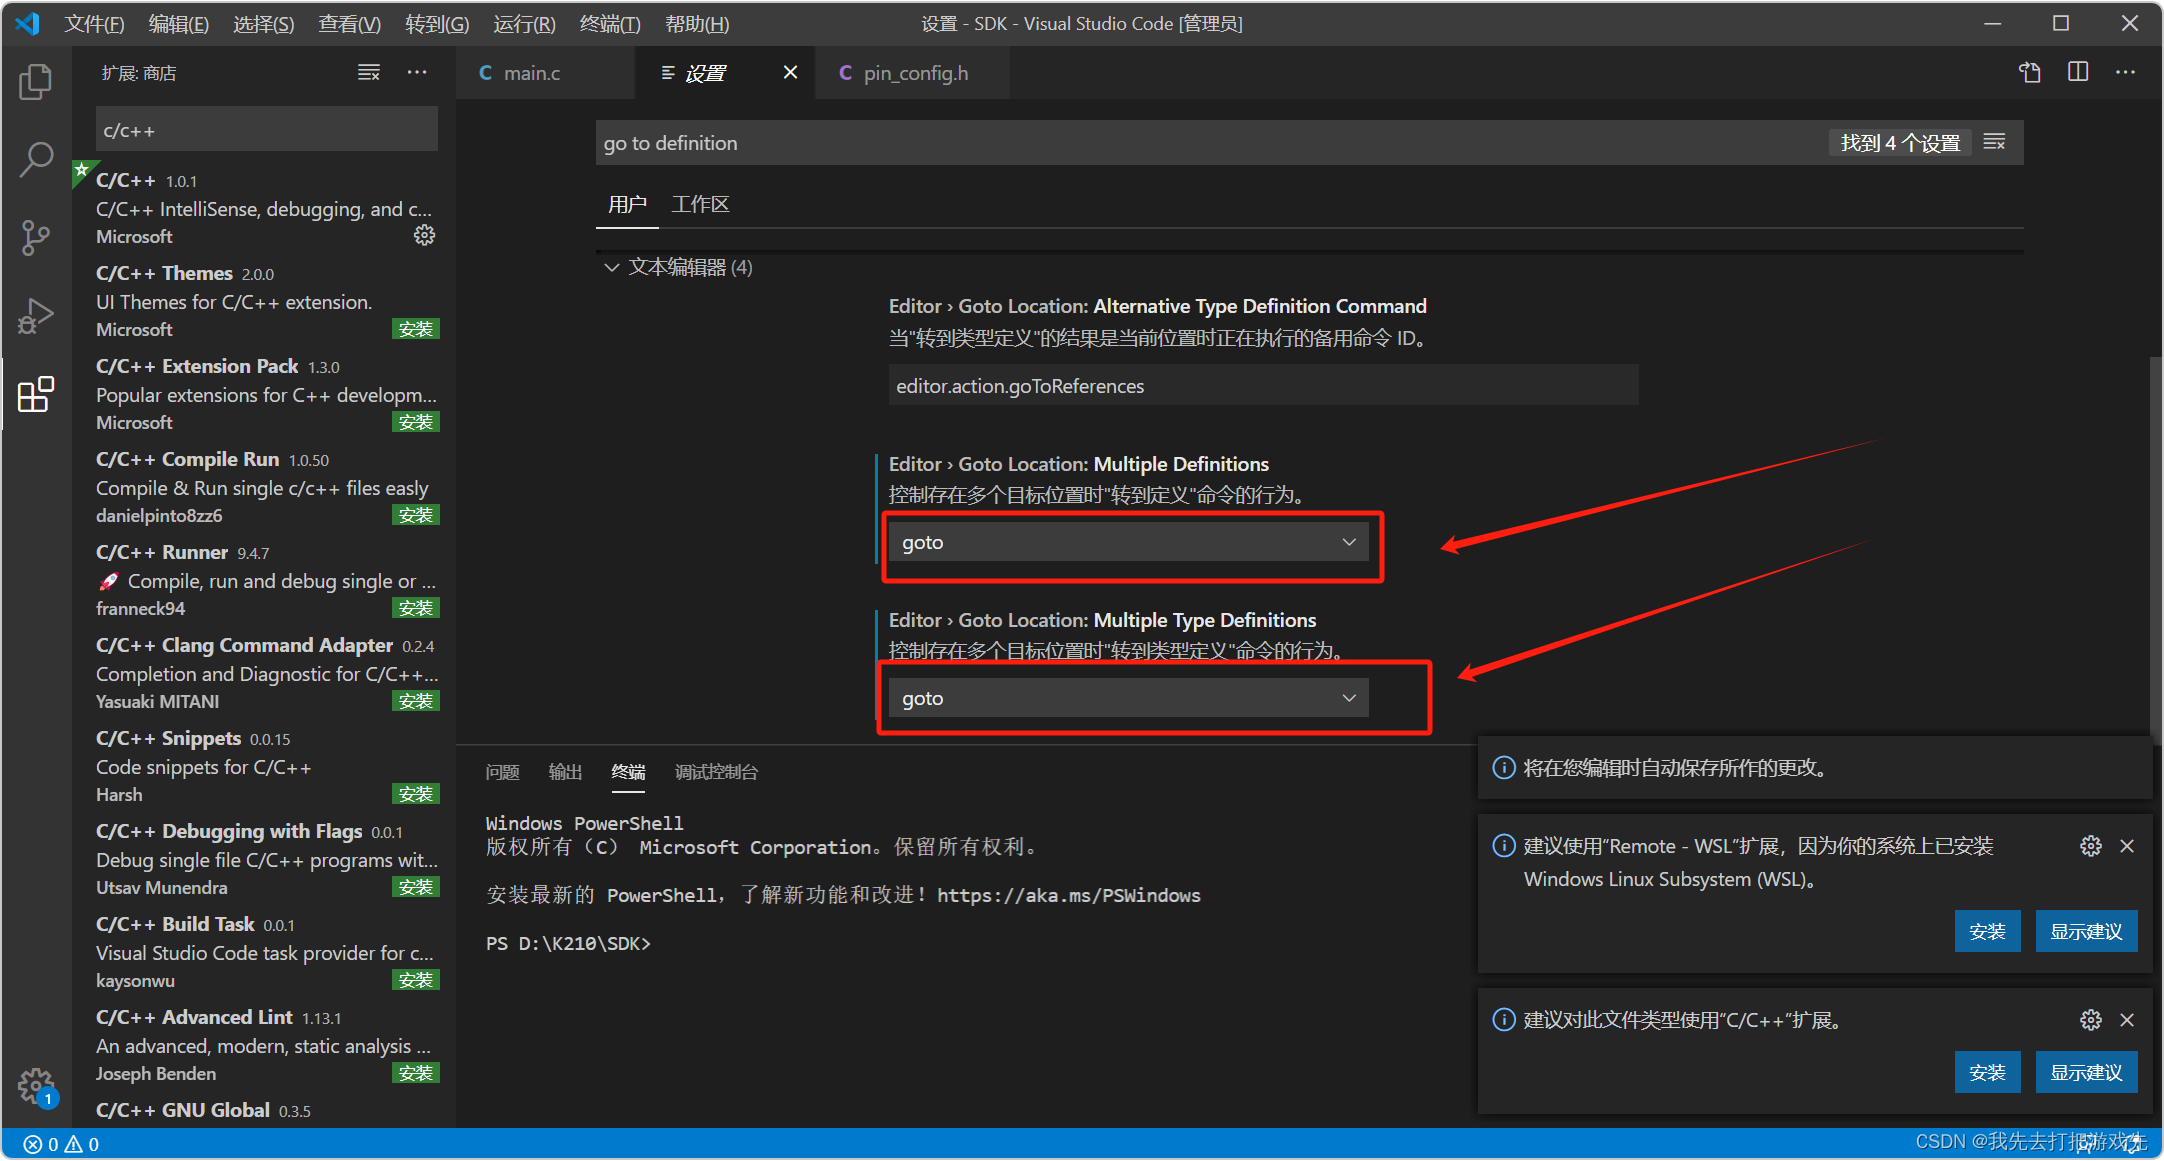This screenshot has width=2164, height=1161.
Task: Focus the extensions search box containing c/c++
Action: point(267,130)
